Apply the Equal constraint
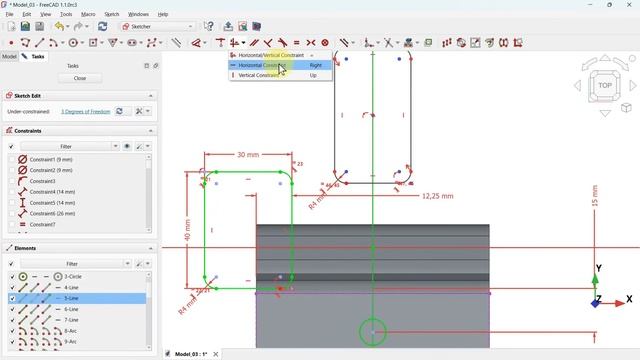 297,43
